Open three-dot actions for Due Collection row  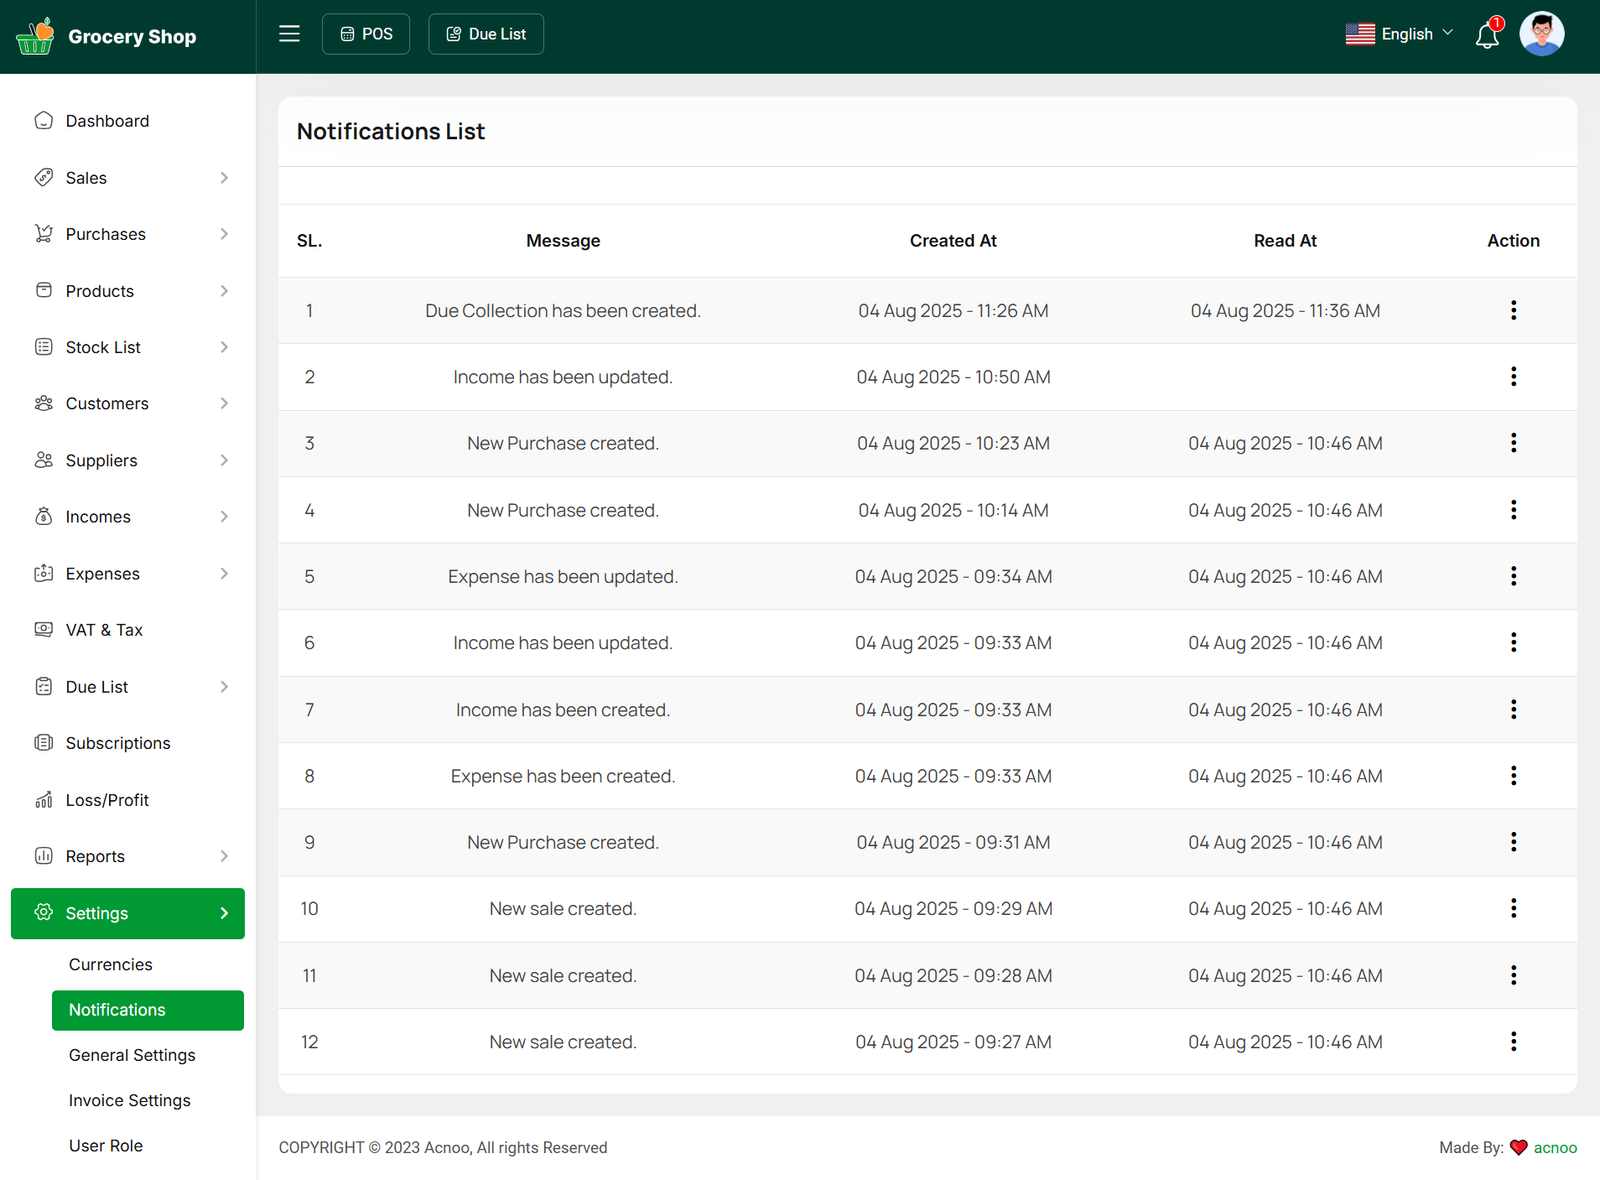1513,310
